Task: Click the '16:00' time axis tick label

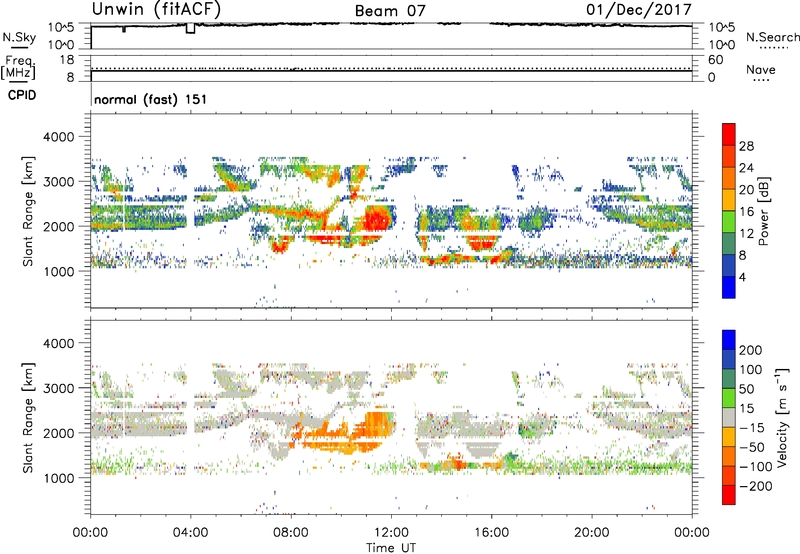Action: click(491, 533)
